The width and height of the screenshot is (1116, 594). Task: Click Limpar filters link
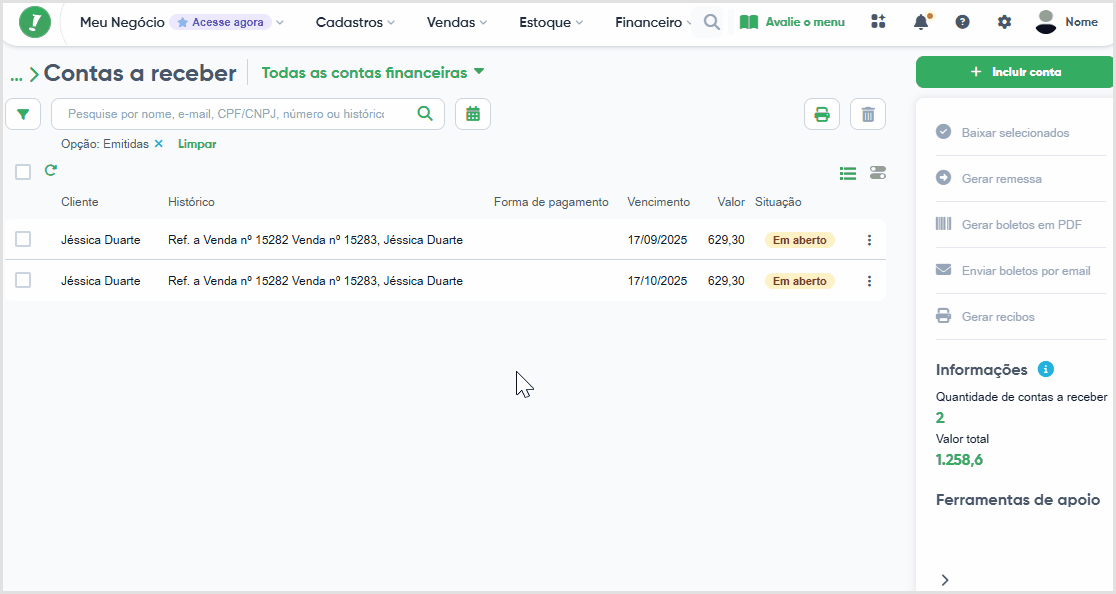click(197, 144)
